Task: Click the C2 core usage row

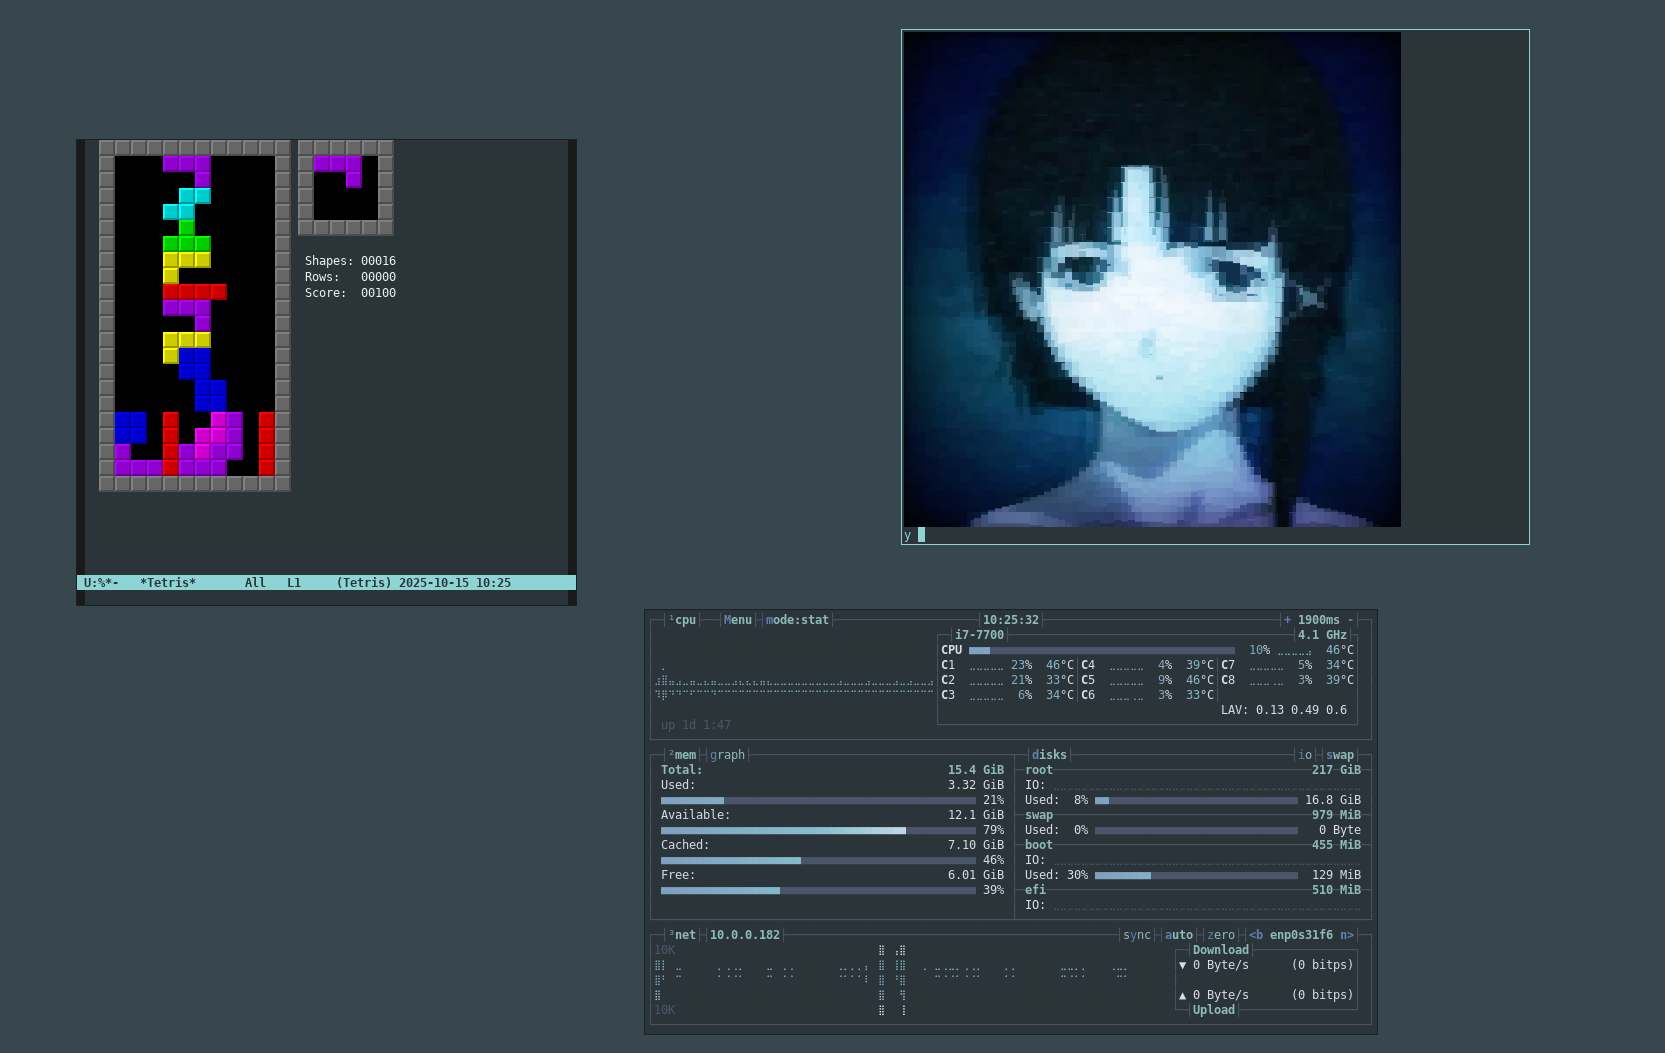Action: [x=1007, y=680]
